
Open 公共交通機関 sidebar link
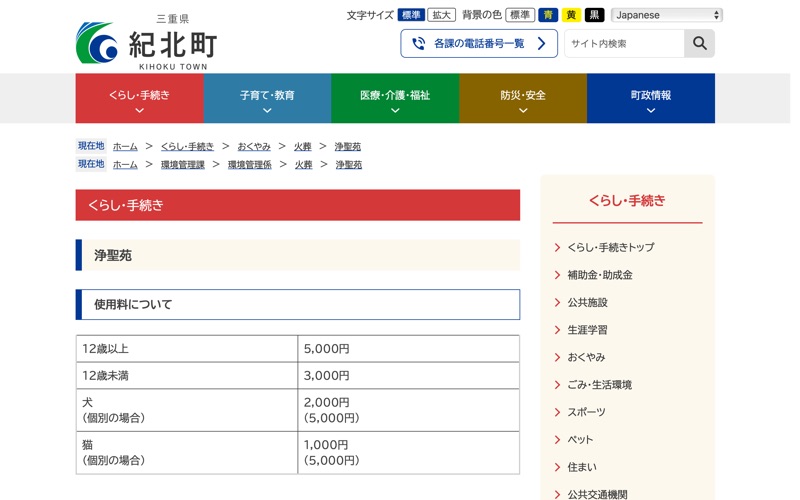[x=597, y=494]
